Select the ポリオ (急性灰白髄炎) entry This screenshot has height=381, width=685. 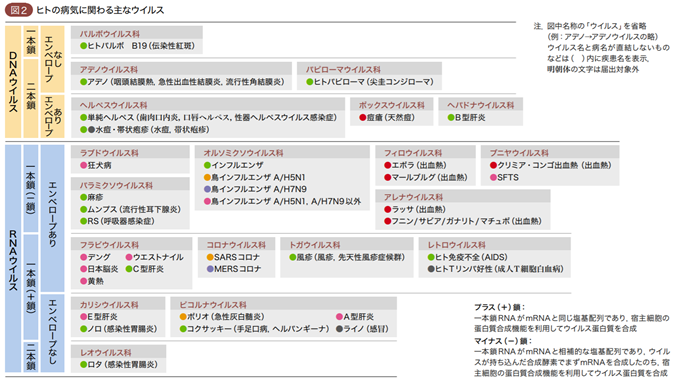[x=222, y=317]
